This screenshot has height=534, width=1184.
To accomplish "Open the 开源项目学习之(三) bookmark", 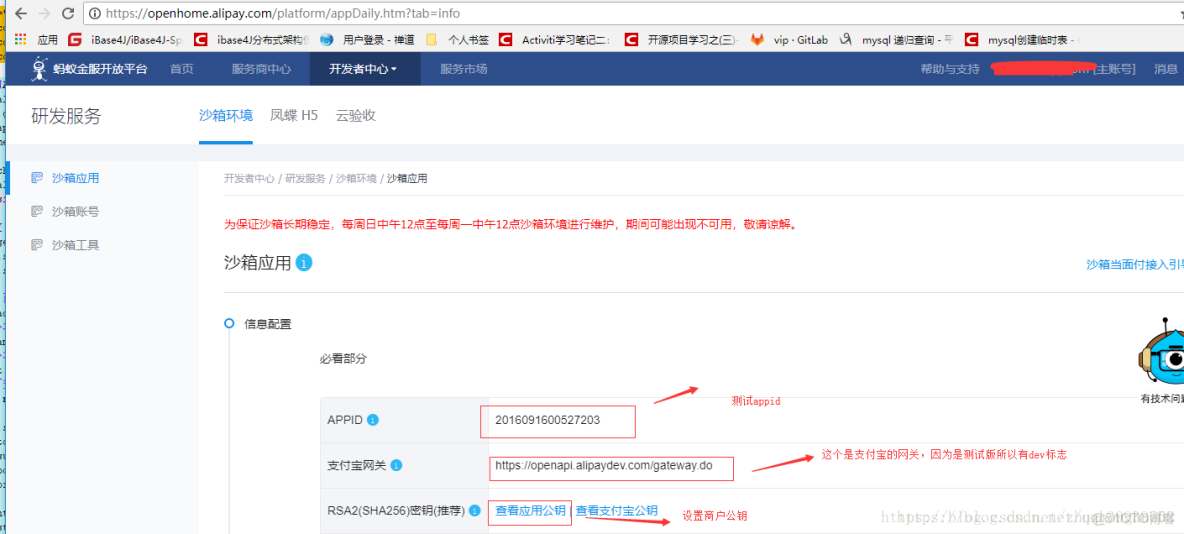I will point(683,39).
